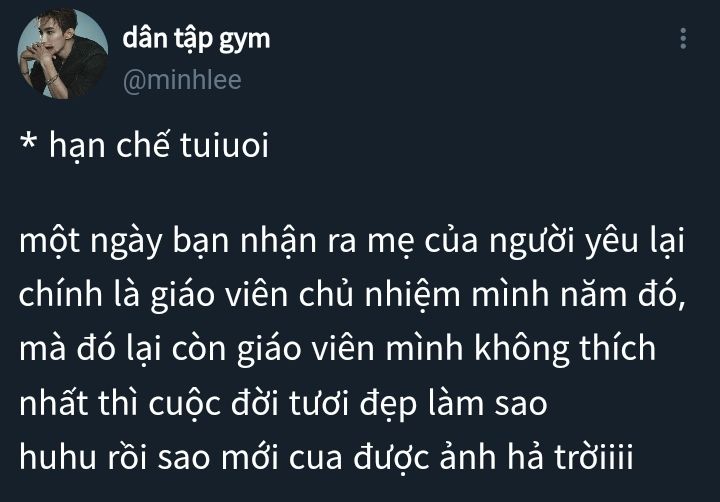
Task: Open the three-dot more options menu
Action: click(683, 39)
